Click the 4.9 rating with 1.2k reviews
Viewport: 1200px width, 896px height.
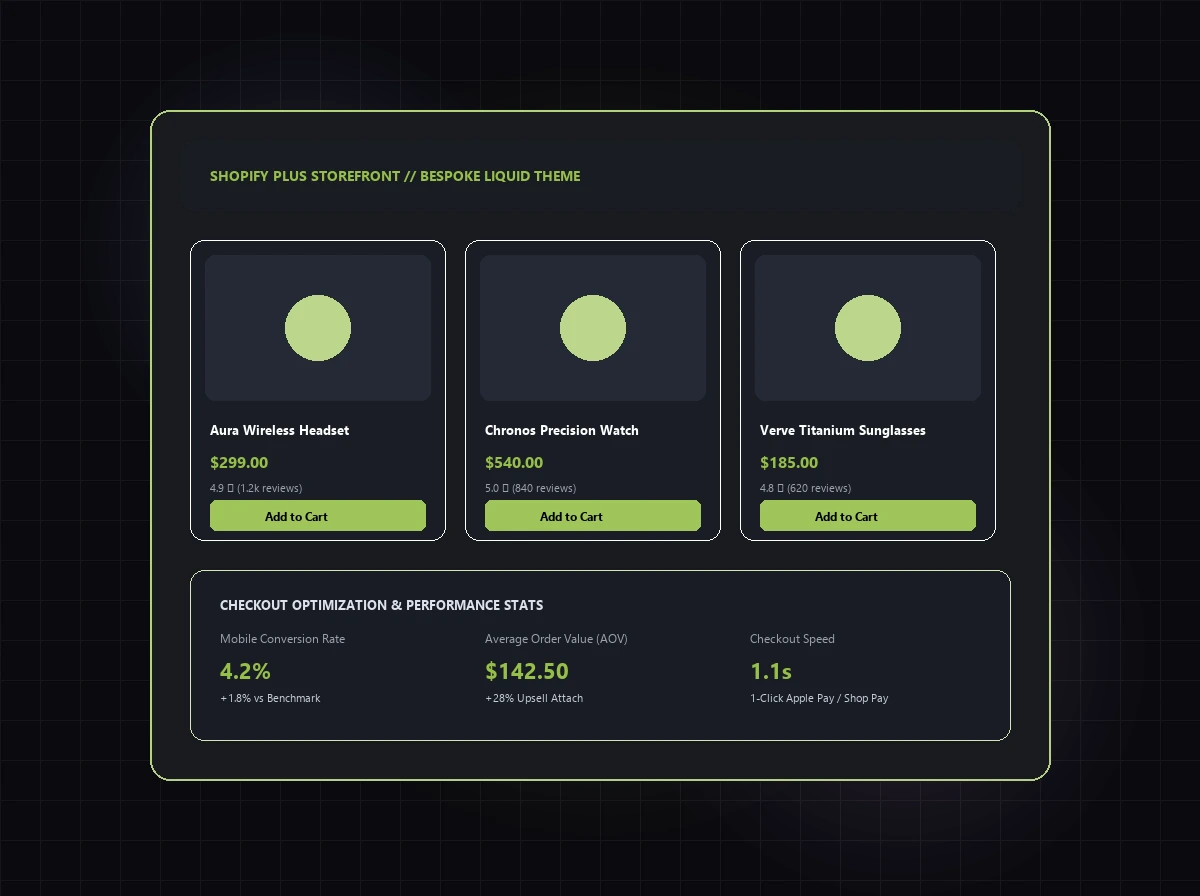(256, 488)
